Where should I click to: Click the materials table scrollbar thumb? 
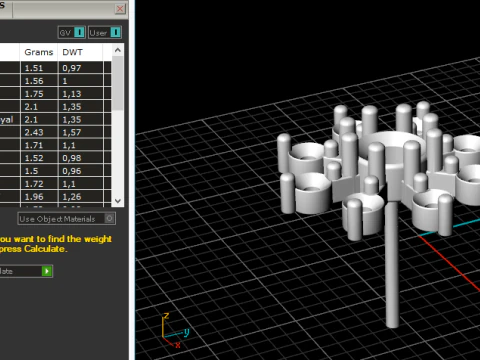(118, 83)
